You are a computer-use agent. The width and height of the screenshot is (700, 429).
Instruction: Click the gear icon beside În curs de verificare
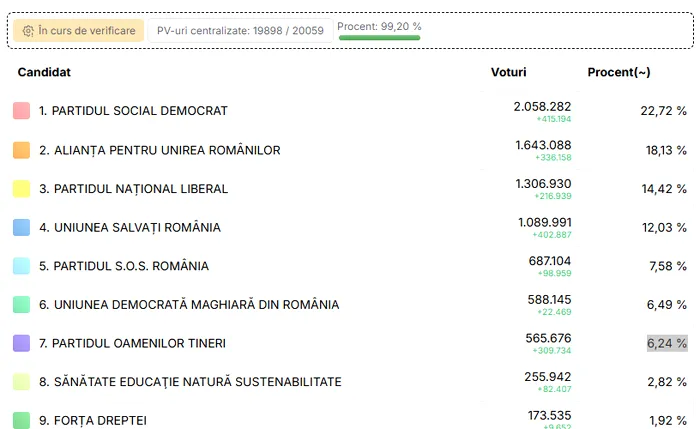click(x=28, y=31)
